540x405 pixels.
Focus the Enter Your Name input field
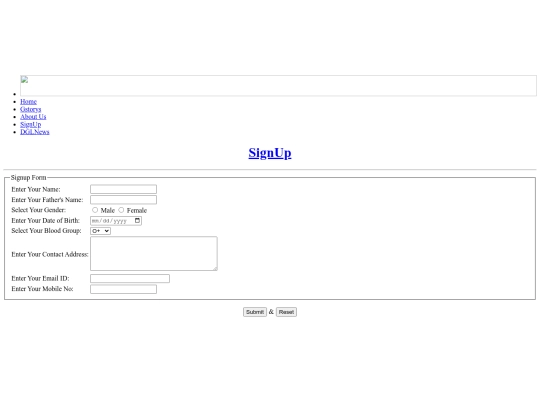click(123, 189)
